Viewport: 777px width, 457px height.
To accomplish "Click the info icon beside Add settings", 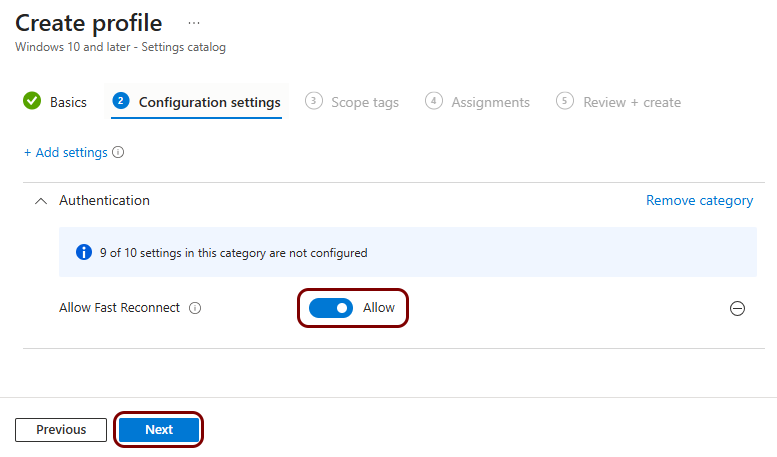I will 118,153.
